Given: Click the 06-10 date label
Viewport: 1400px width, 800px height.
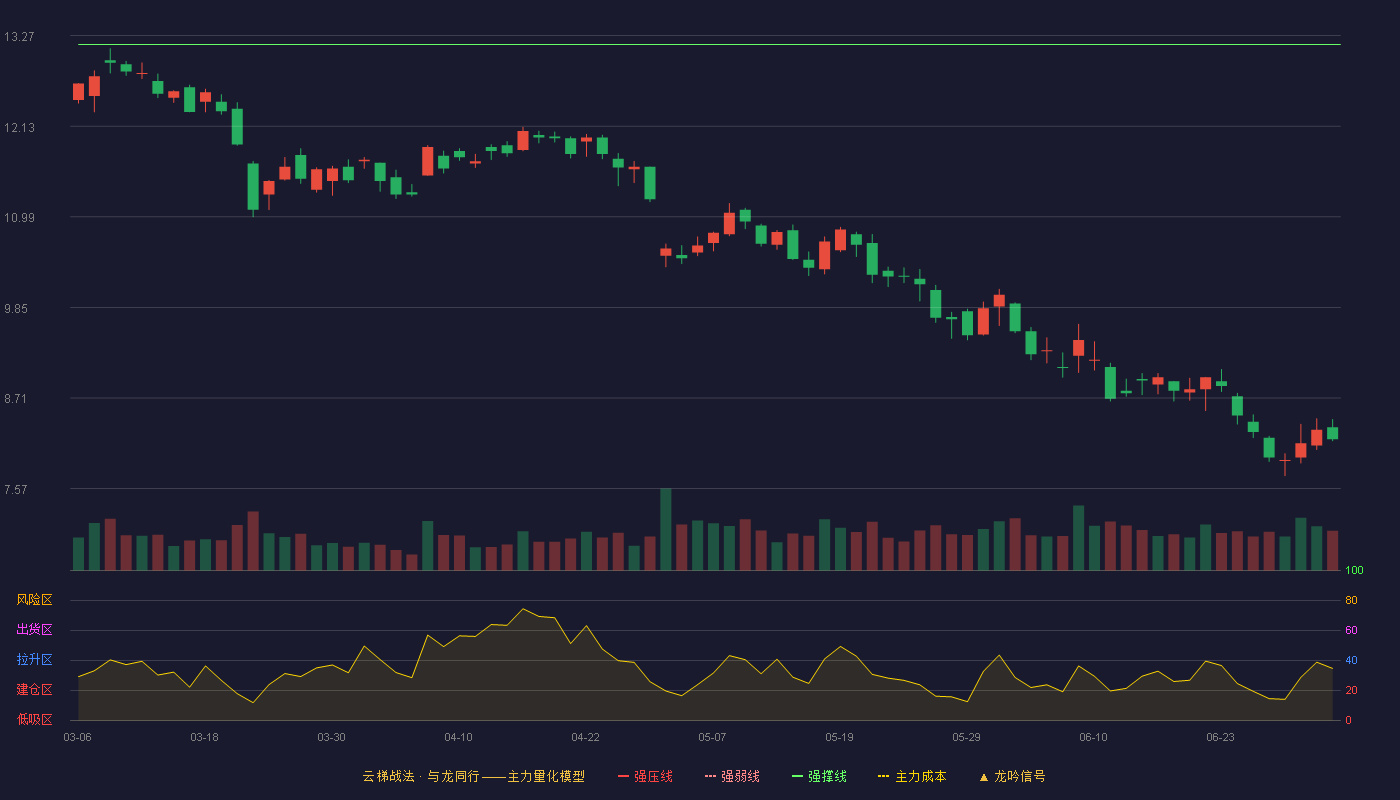Looking at the screenshot, I should pos(1093,737).
